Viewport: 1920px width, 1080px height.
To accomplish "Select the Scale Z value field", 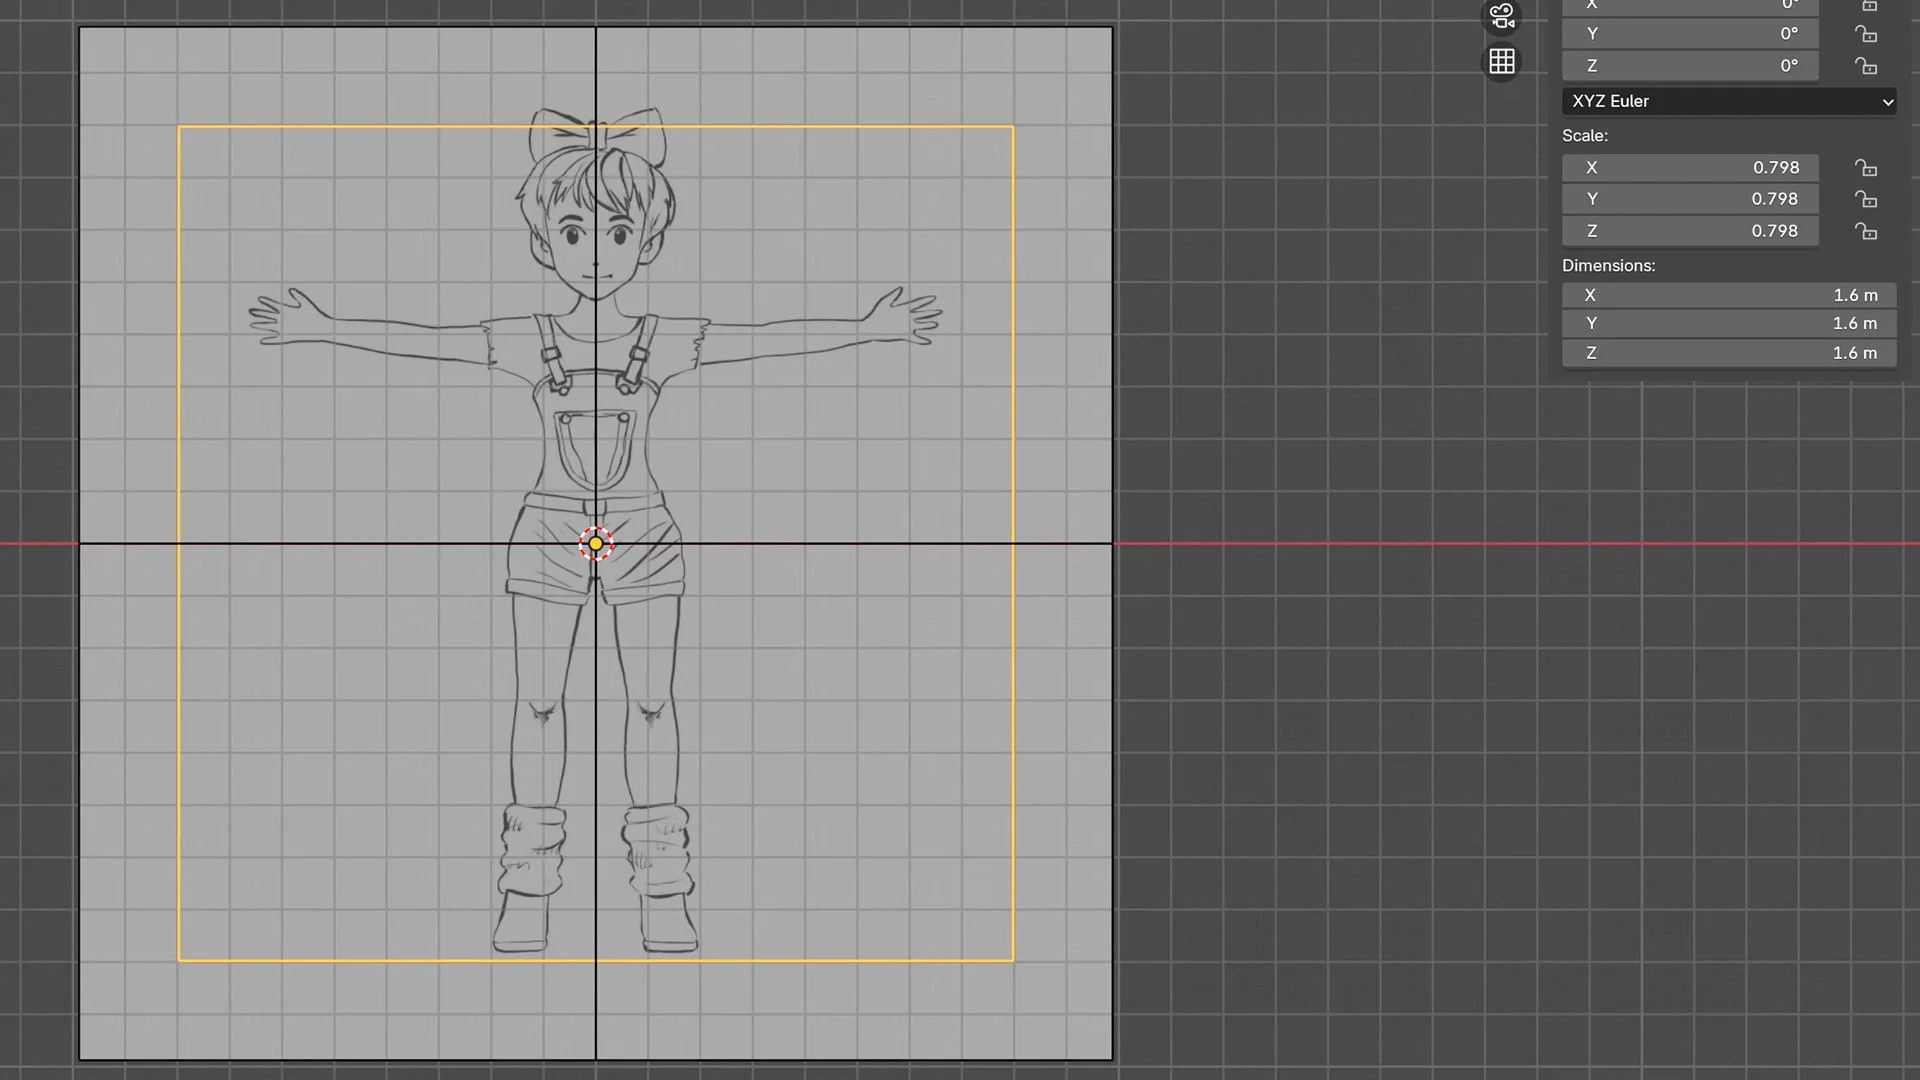I will [x=1689, y=231].
